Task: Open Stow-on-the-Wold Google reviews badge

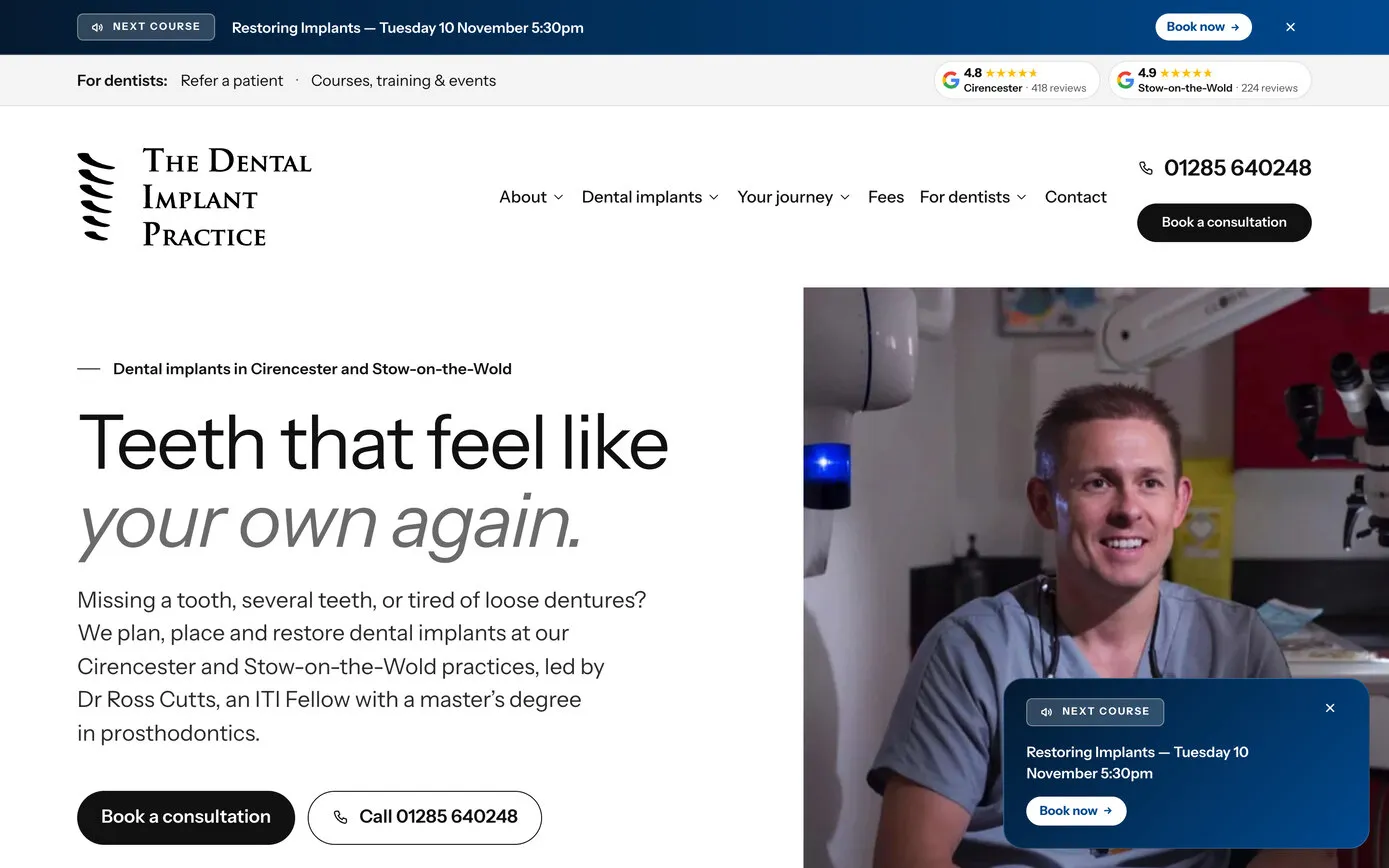Action: click(1209, 80)
